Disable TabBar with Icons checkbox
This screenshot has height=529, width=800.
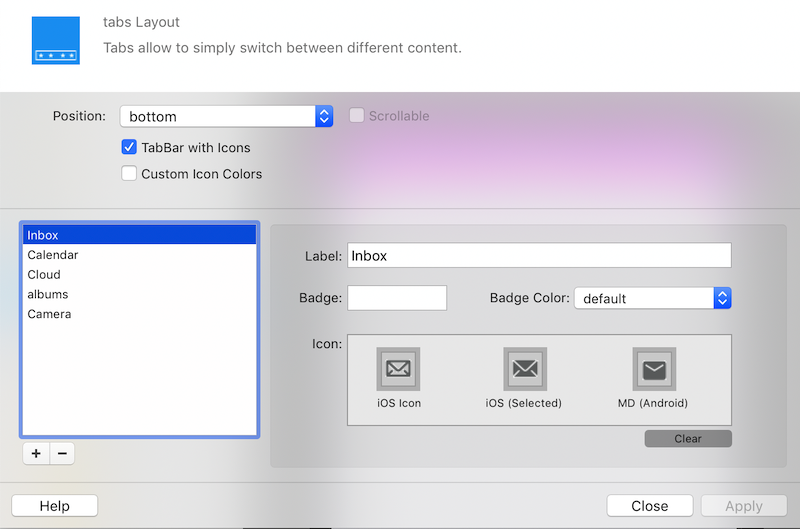coord(129,147)
